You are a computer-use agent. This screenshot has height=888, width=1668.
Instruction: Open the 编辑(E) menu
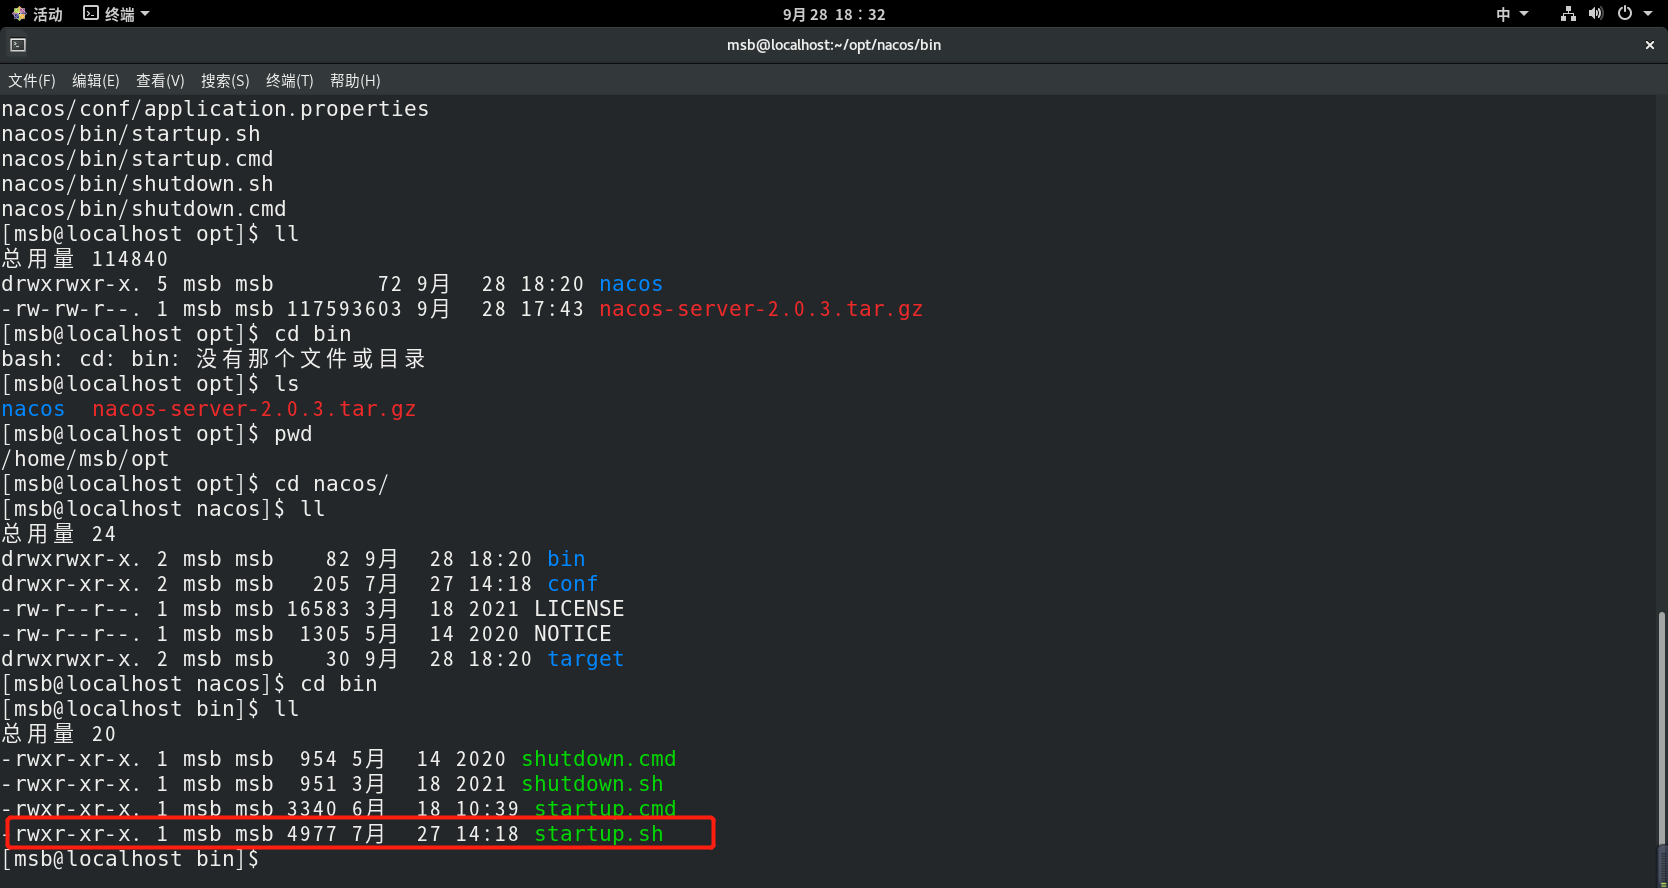[96, 81]
